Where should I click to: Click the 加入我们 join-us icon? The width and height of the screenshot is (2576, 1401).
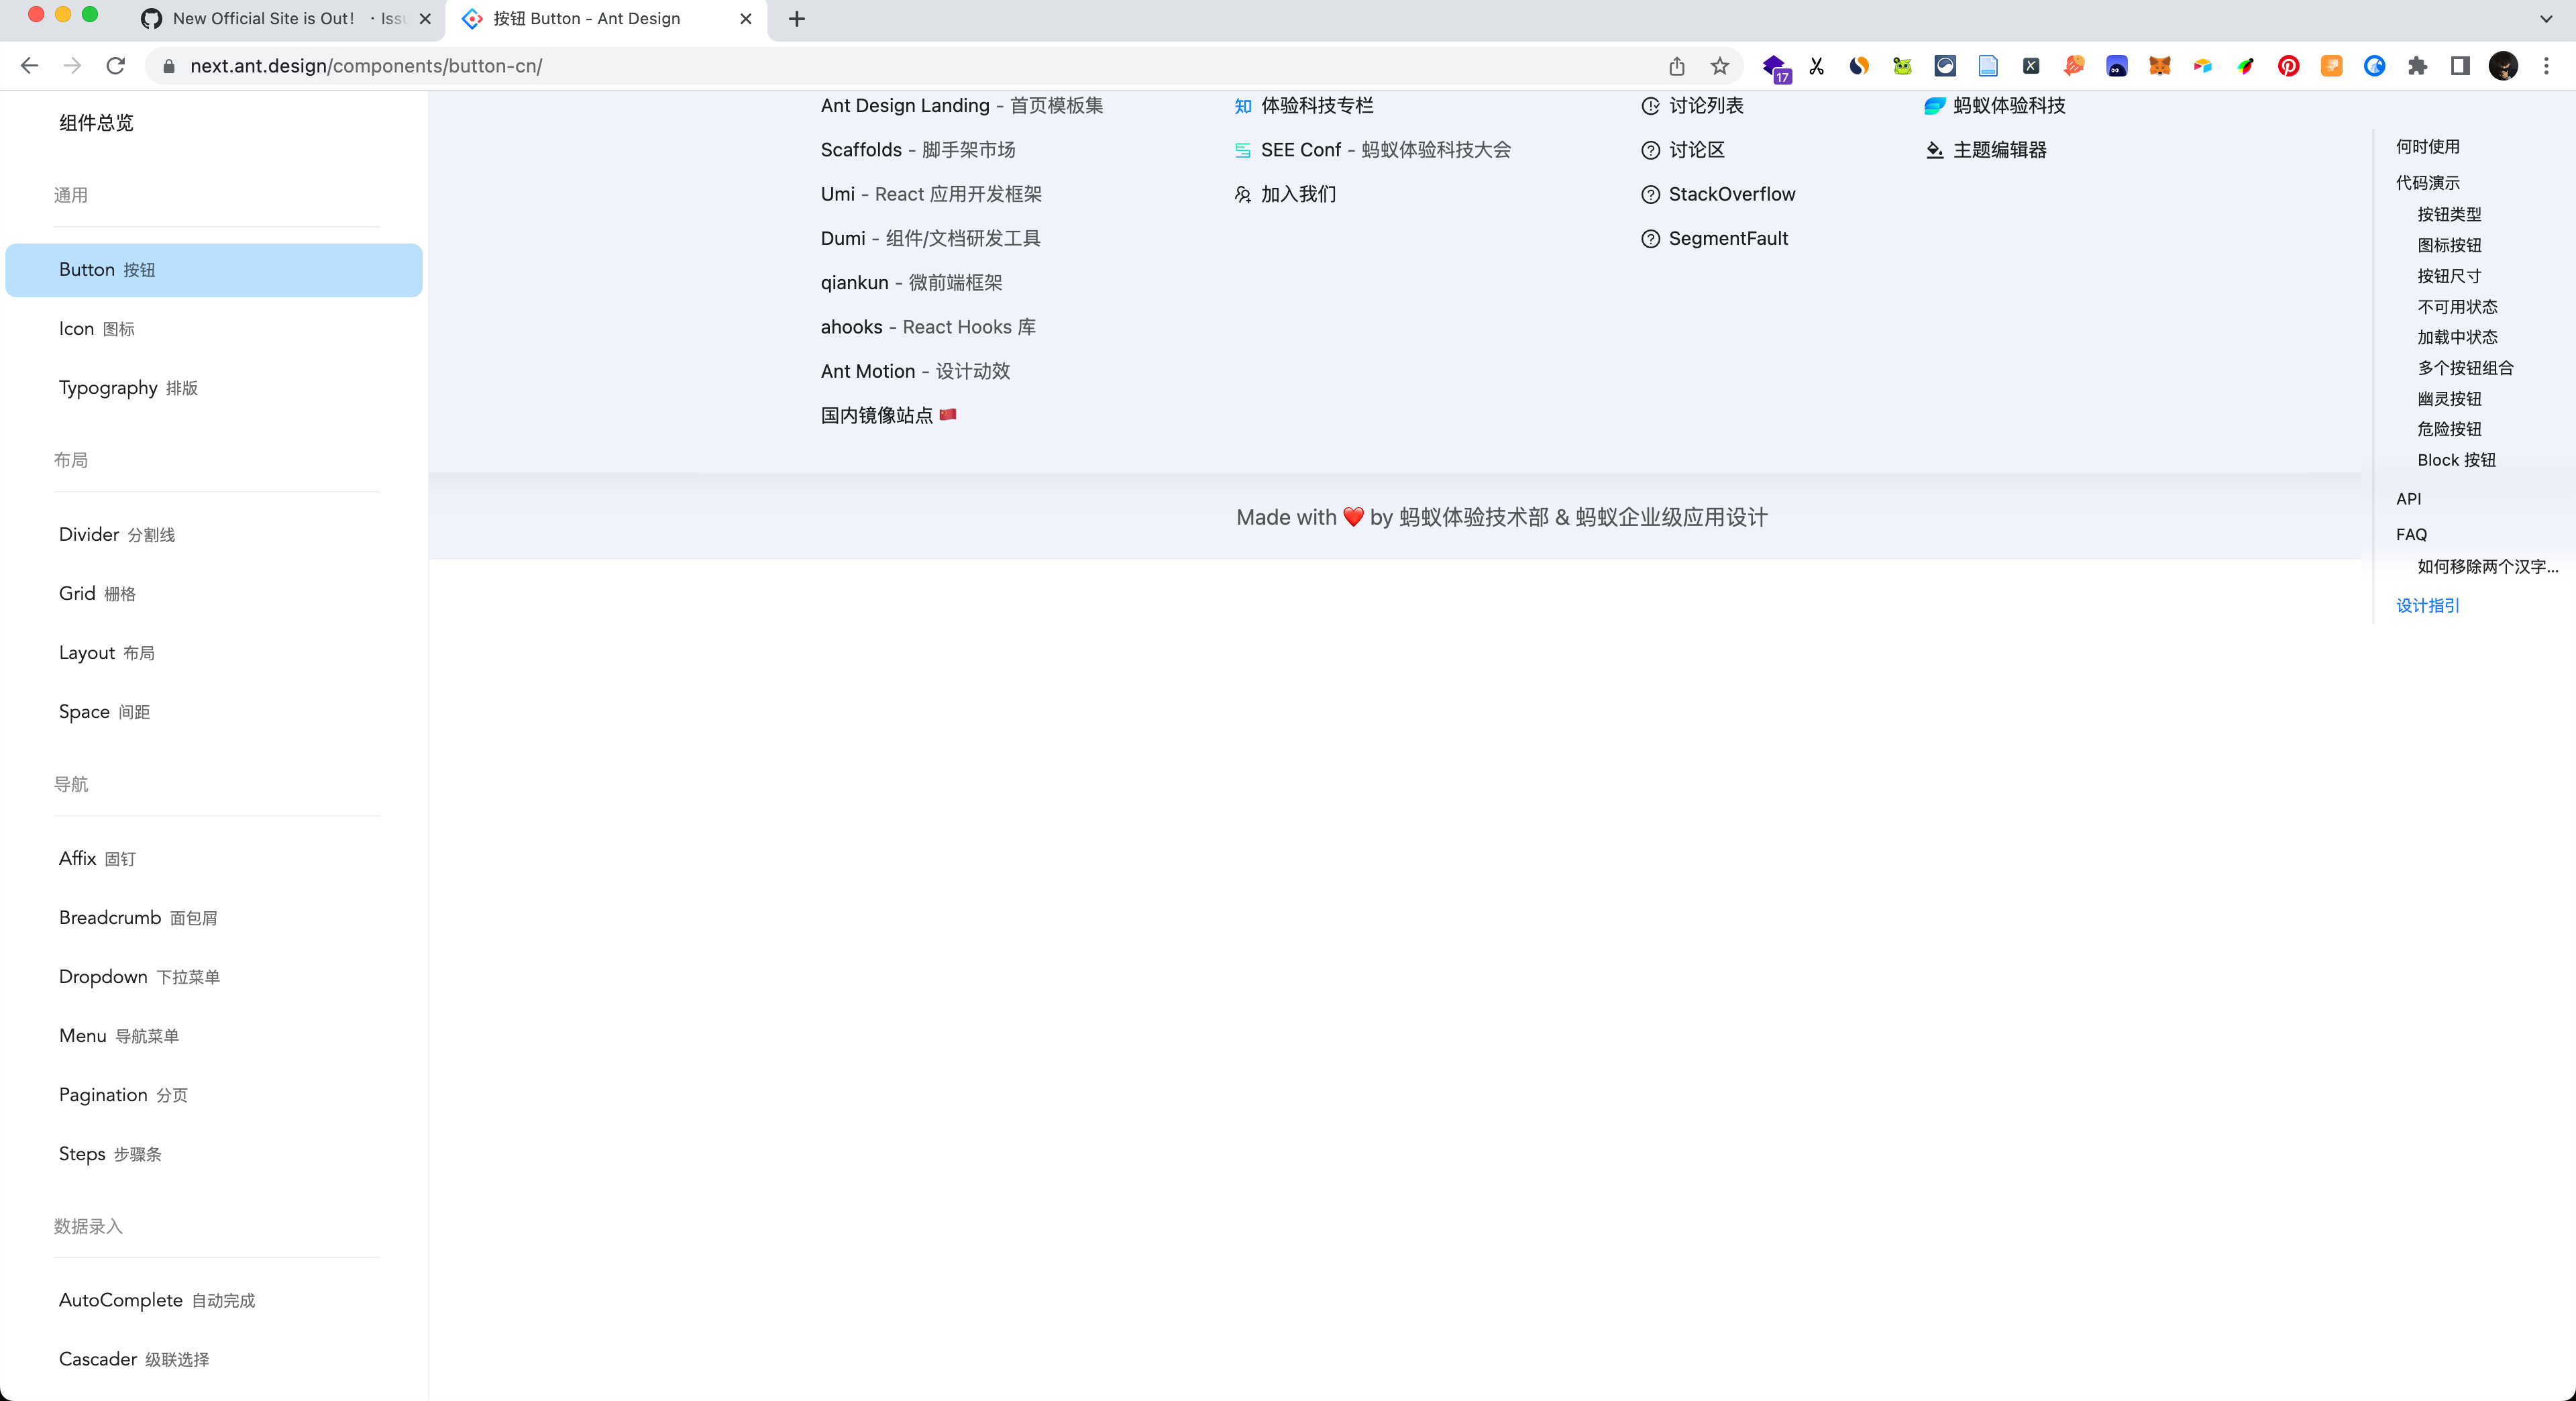(x=1242, y=194)
